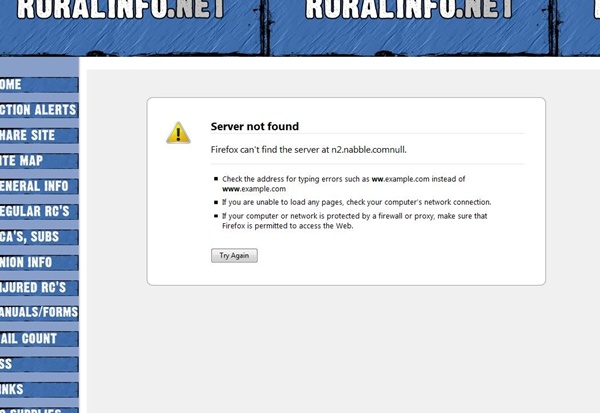Open Regular RC's from sidebar
Image resolution: width=600 pixels, height=413 pixels.
pos(36,211)
